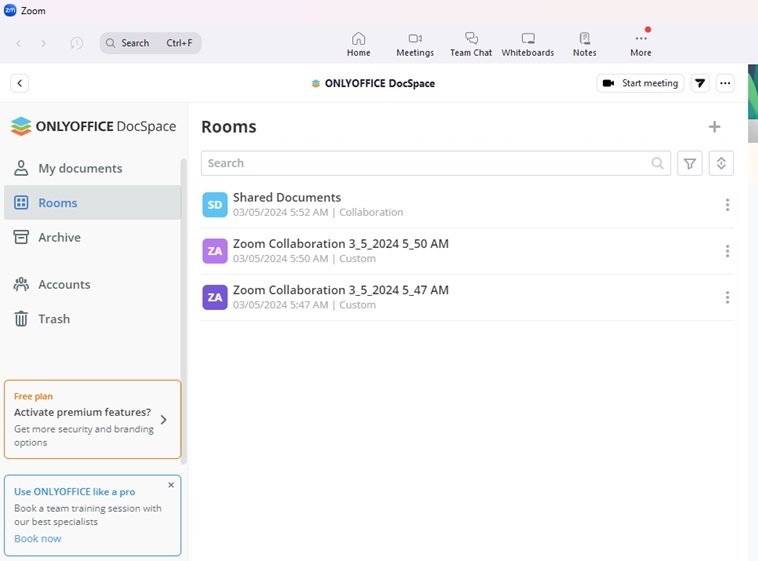The height and width of the screenshot is (561, 758).
Task: Go forward with the right arrow navigation
Action: 44,43
